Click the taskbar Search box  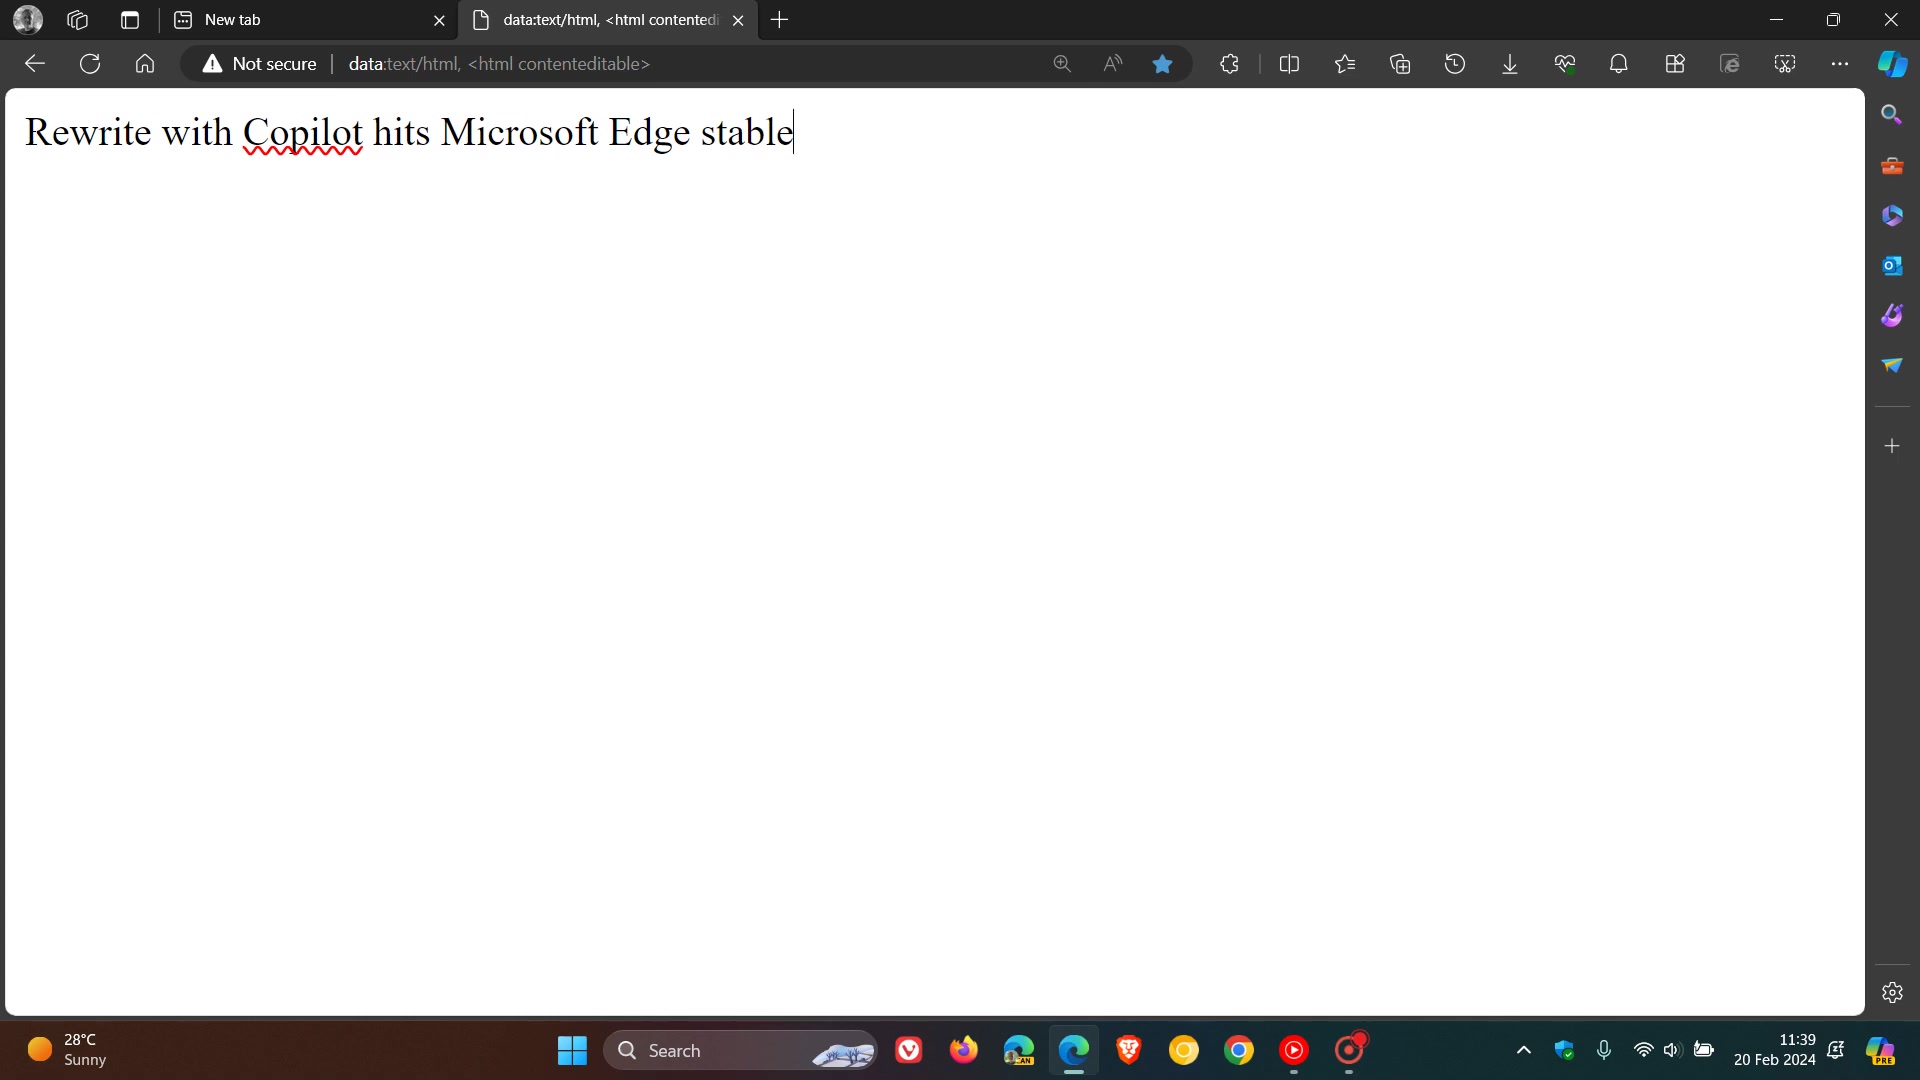coord(740,1050)
